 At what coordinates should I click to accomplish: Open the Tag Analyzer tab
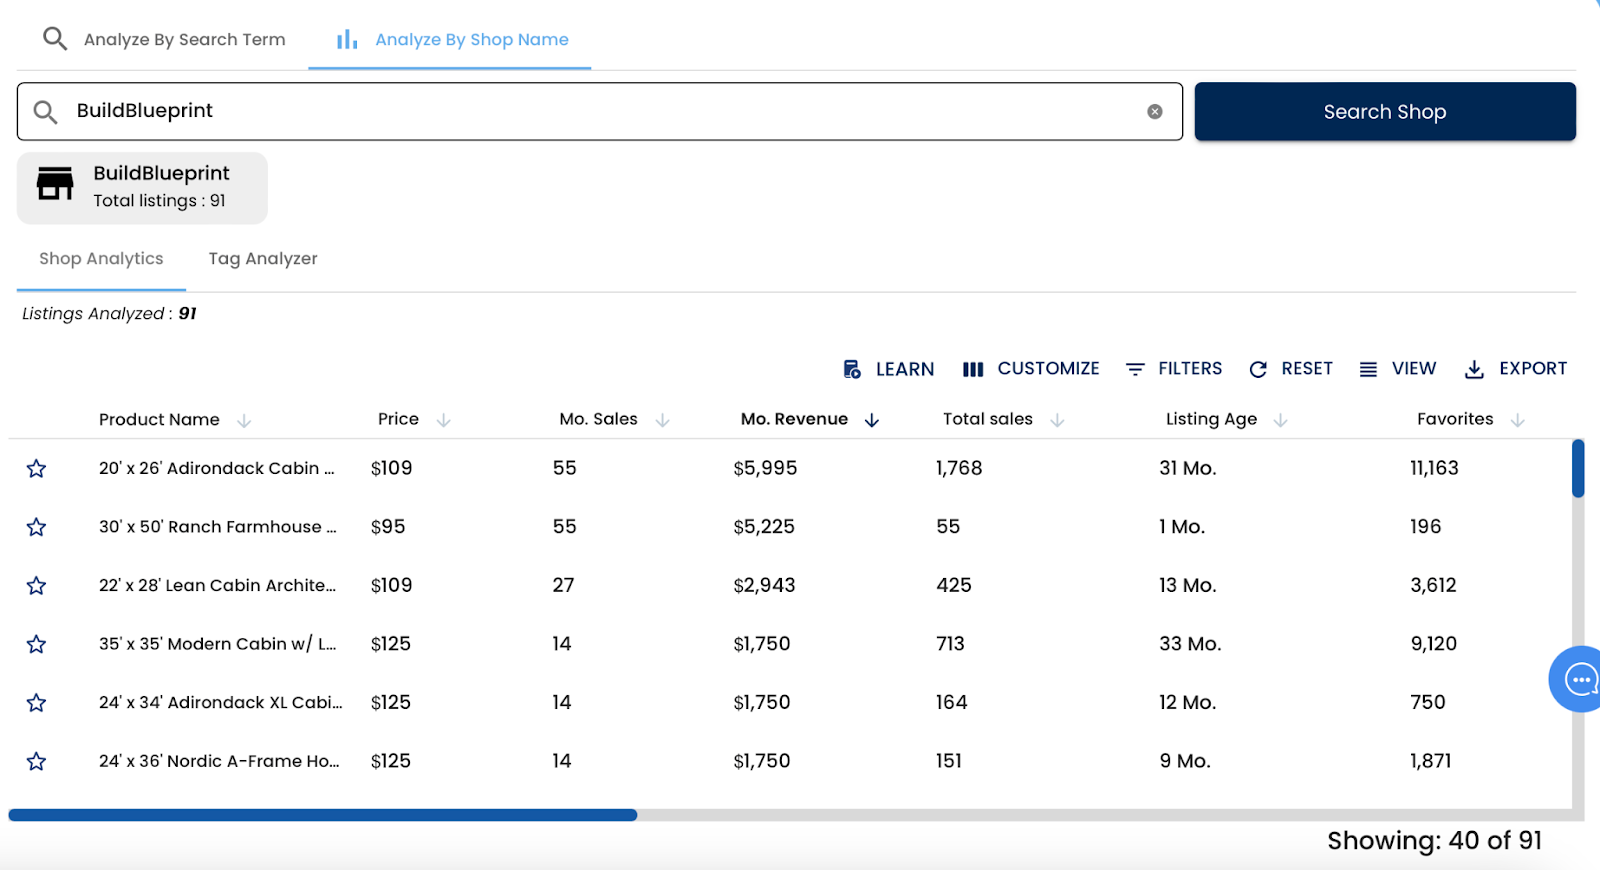[x=263, y=259]
